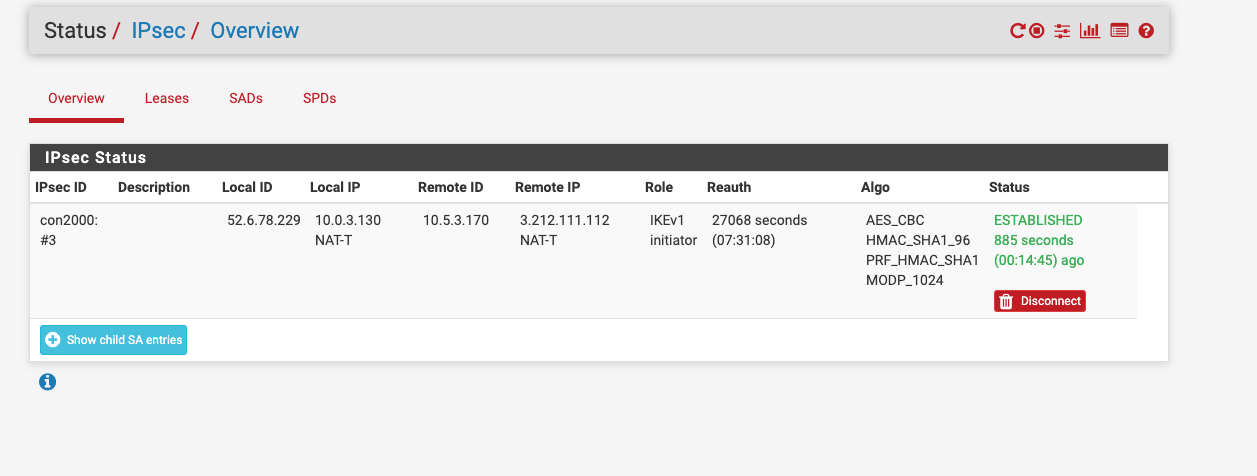
Task: Switch to the SPDs tab
Action: [319, 98]
